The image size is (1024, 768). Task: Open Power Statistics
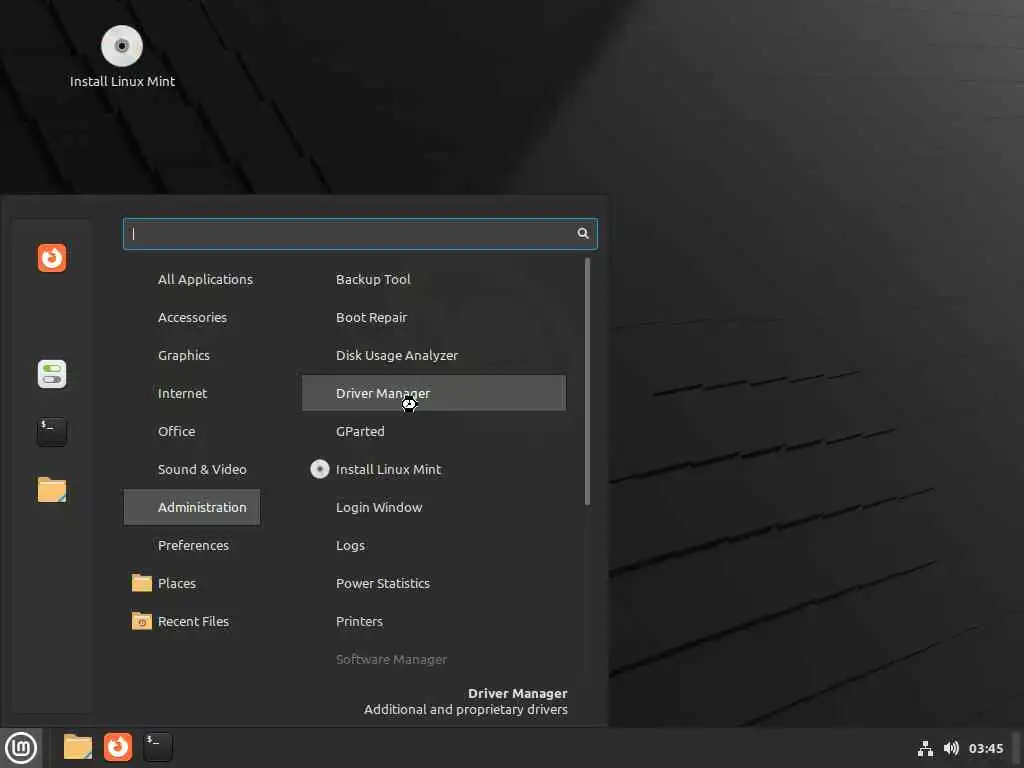(x=434, y=583)
